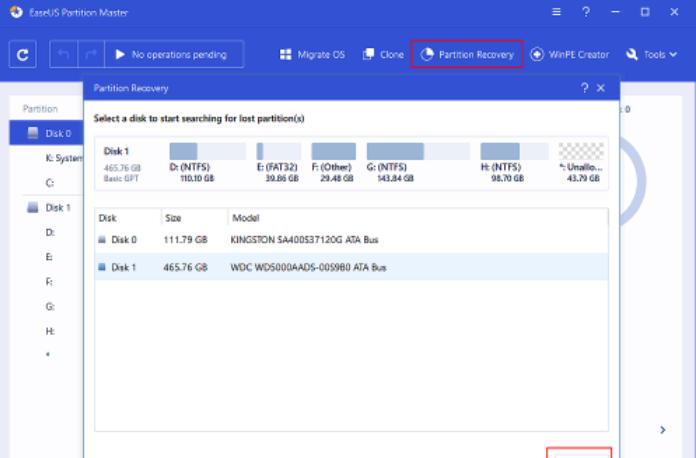This screenshot has height=458, width=696.
Task: Click Disk 0 drive icon in dialog list
Action: [102, 240]
